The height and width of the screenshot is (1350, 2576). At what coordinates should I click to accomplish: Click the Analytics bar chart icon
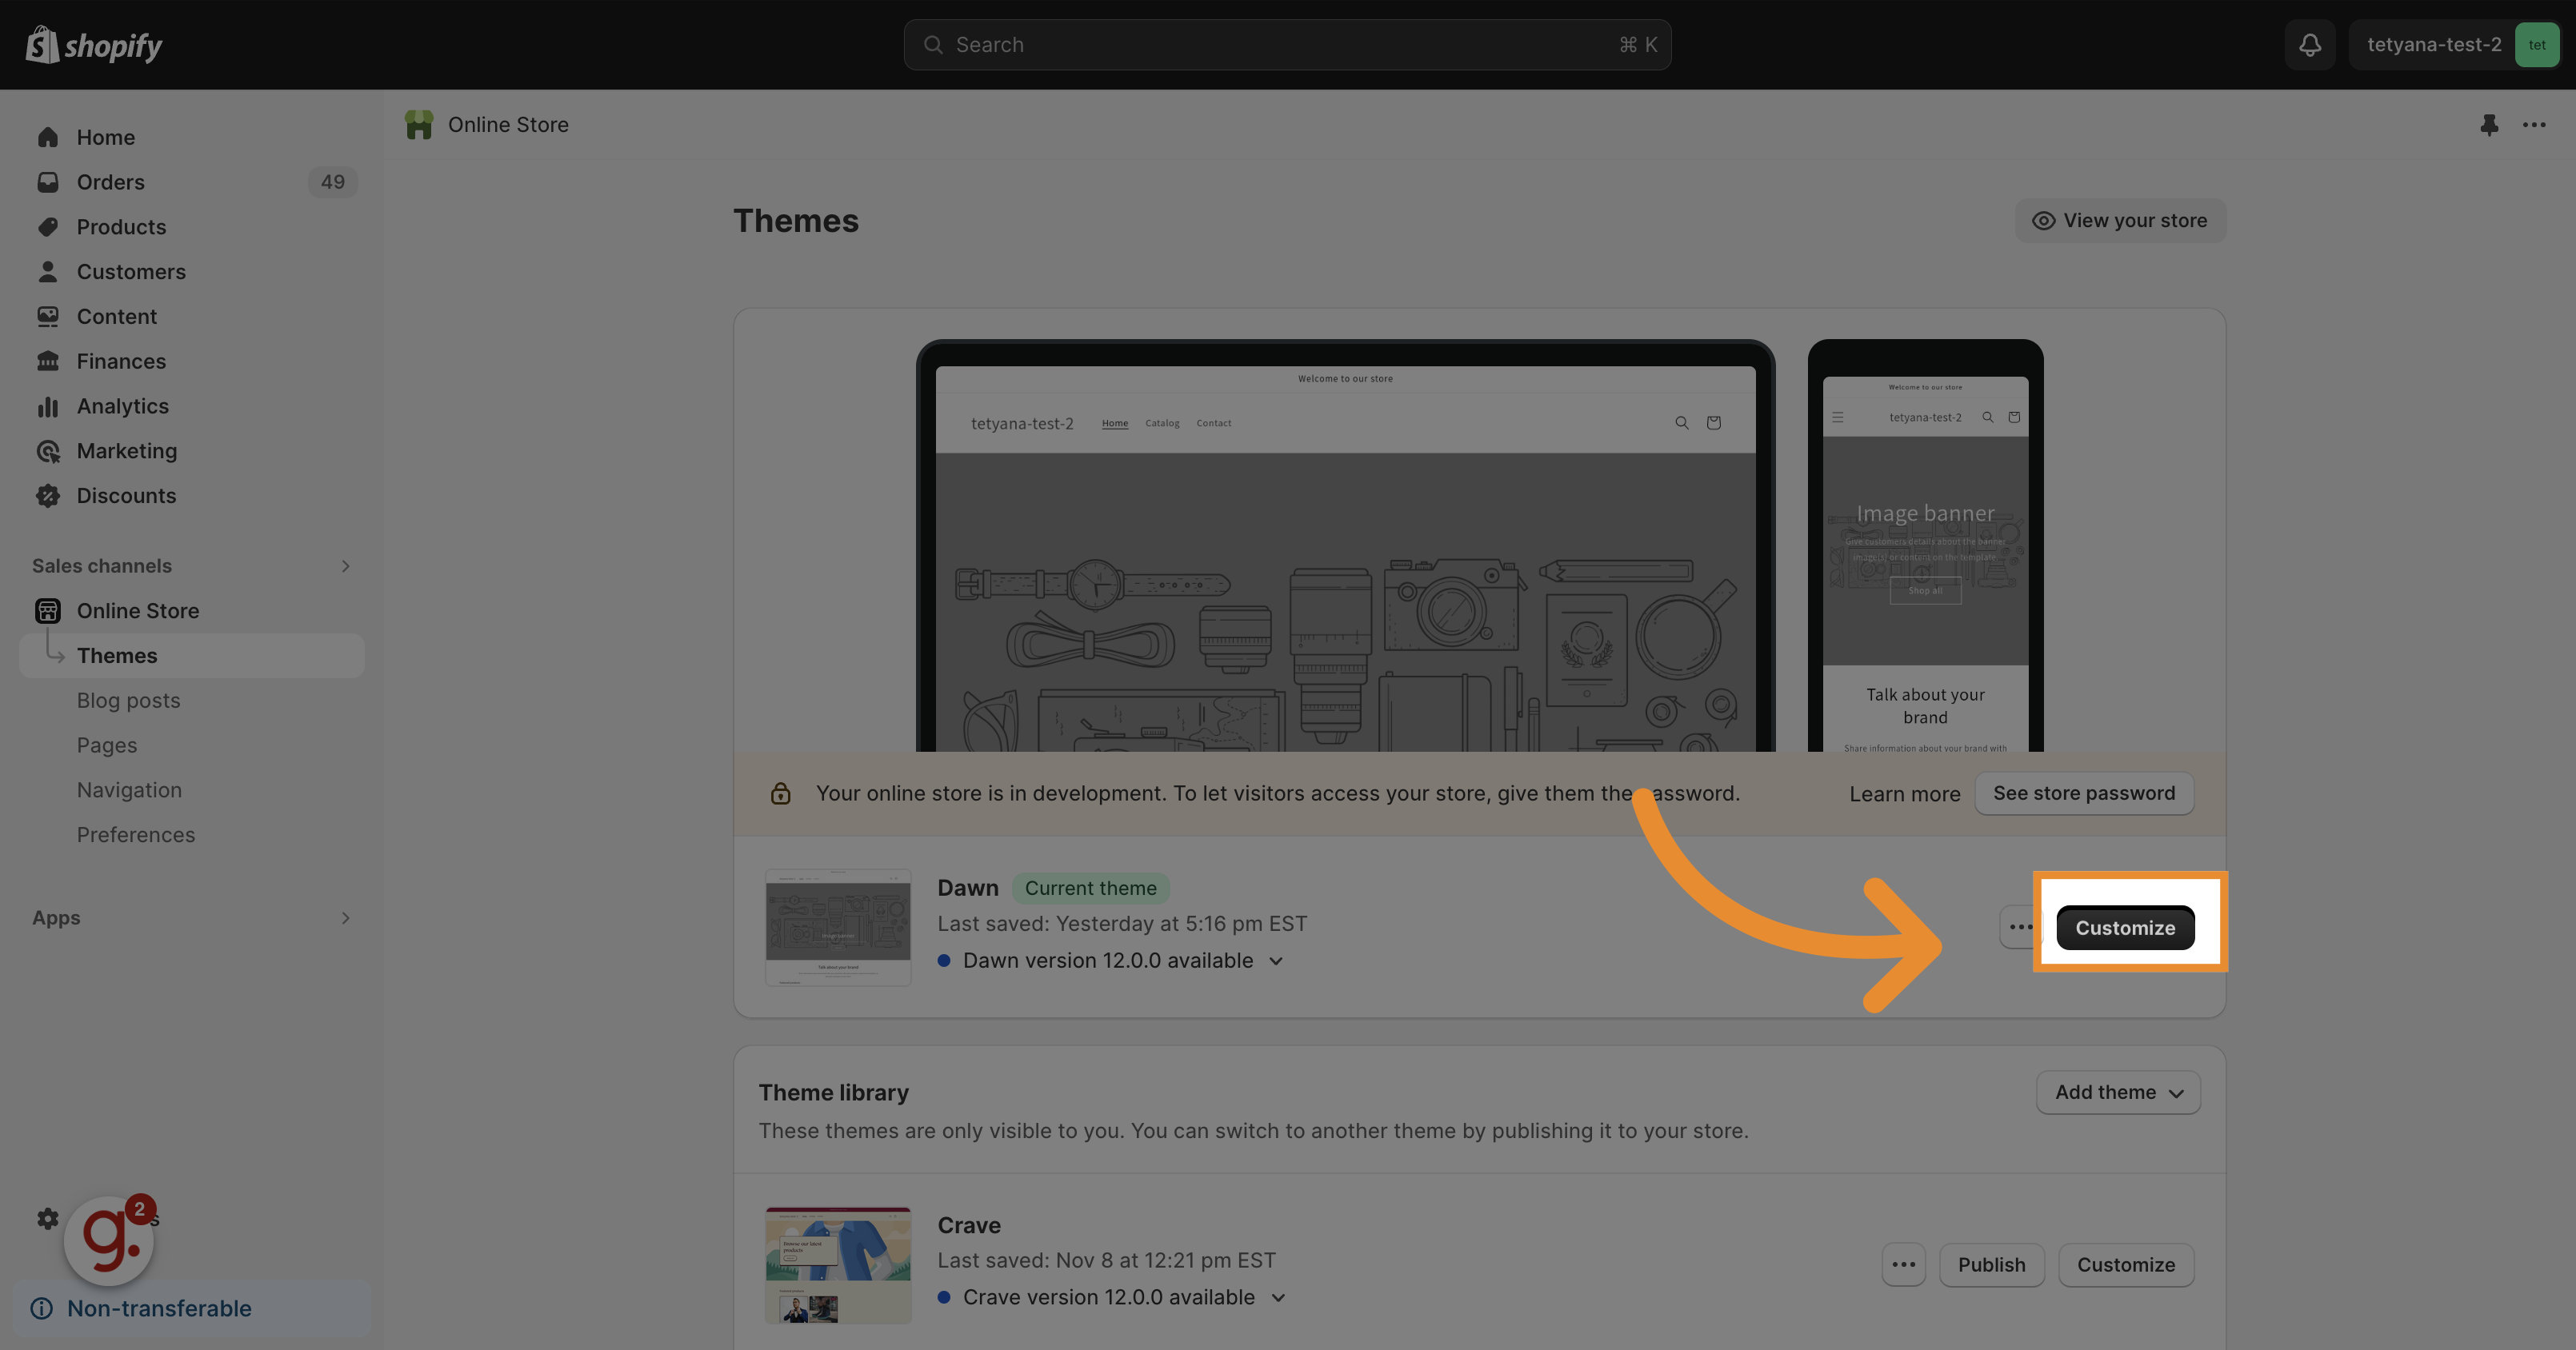pos(48,406)
